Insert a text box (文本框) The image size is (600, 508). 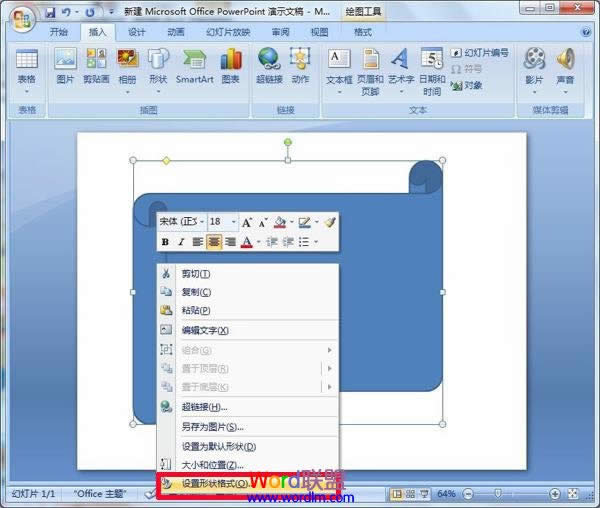(339, 71)
